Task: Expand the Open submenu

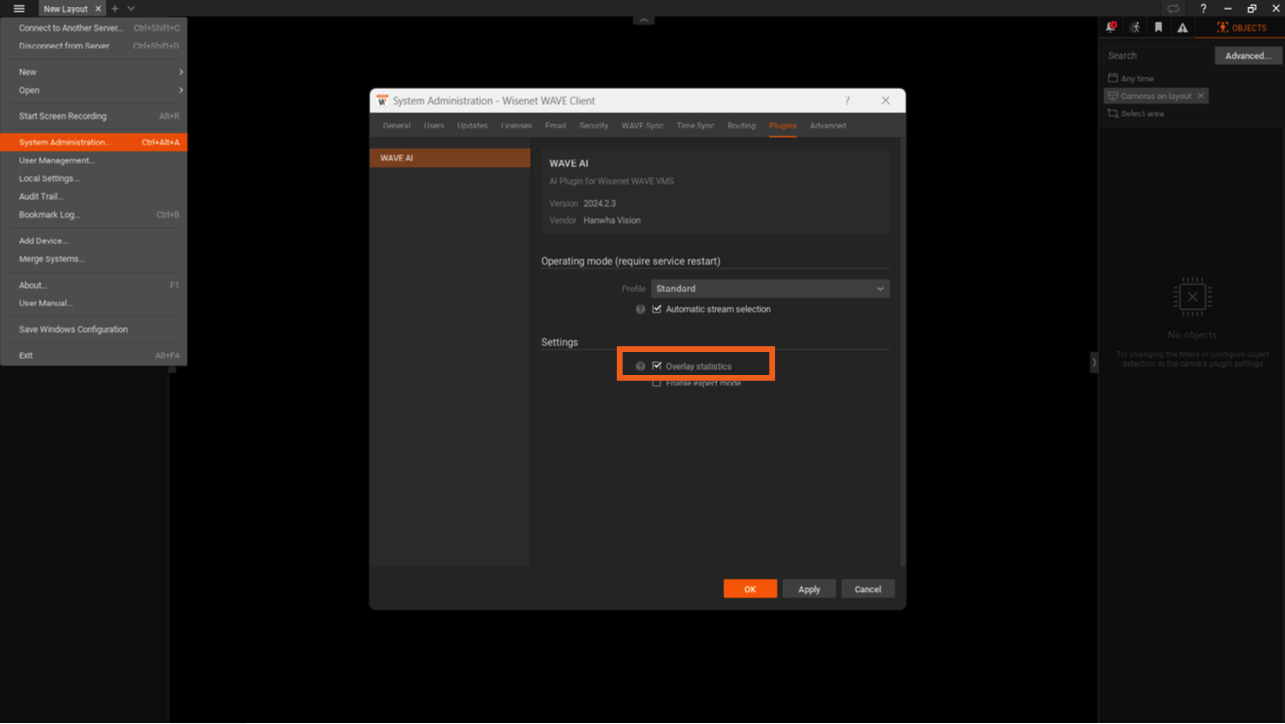Action: [93, 90]
